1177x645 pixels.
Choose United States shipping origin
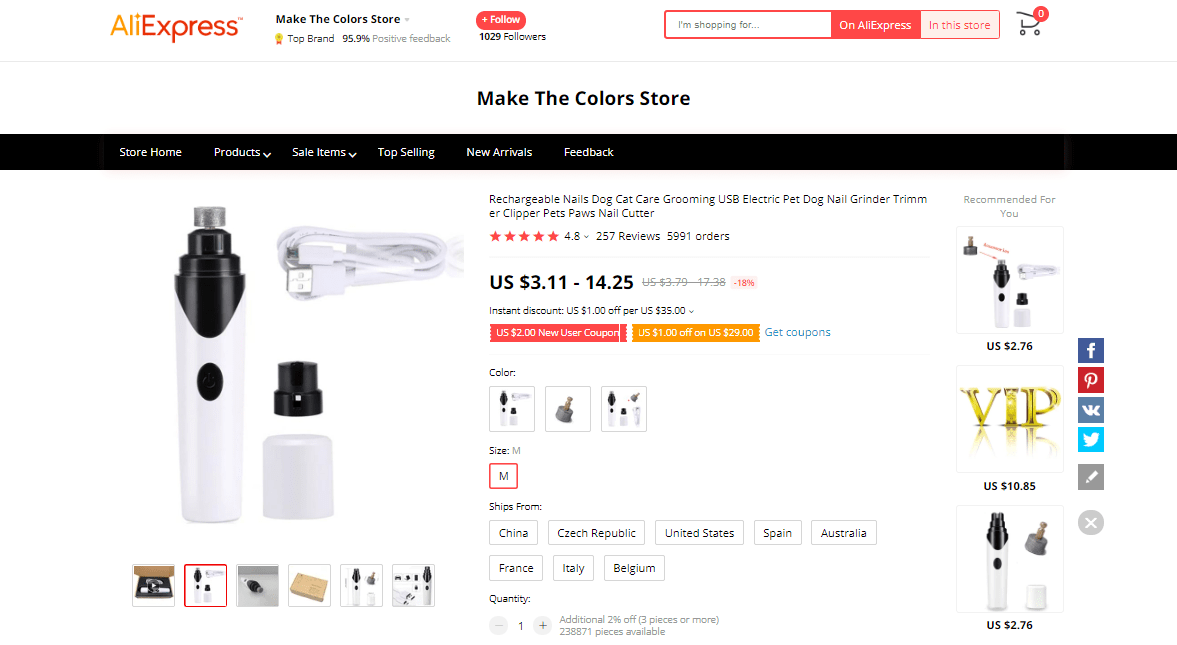[699, 533]
